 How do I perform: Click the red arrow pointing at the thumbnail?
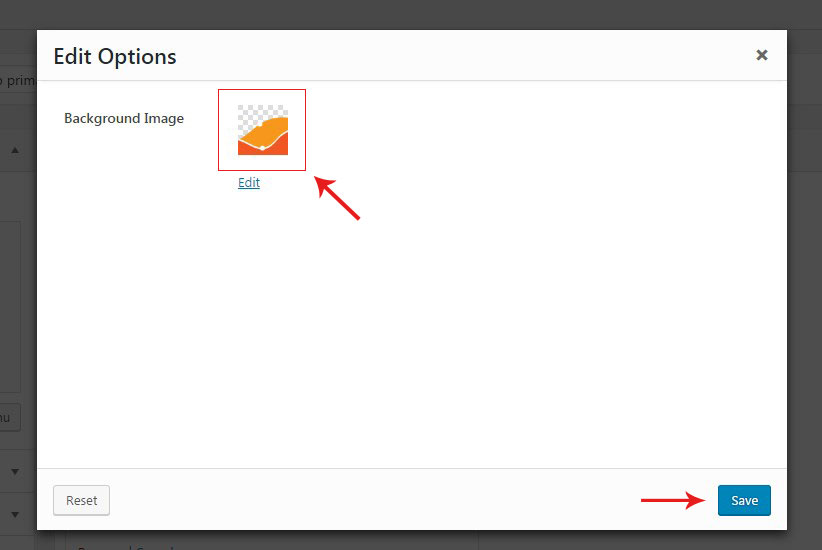(x=337, y=197)
